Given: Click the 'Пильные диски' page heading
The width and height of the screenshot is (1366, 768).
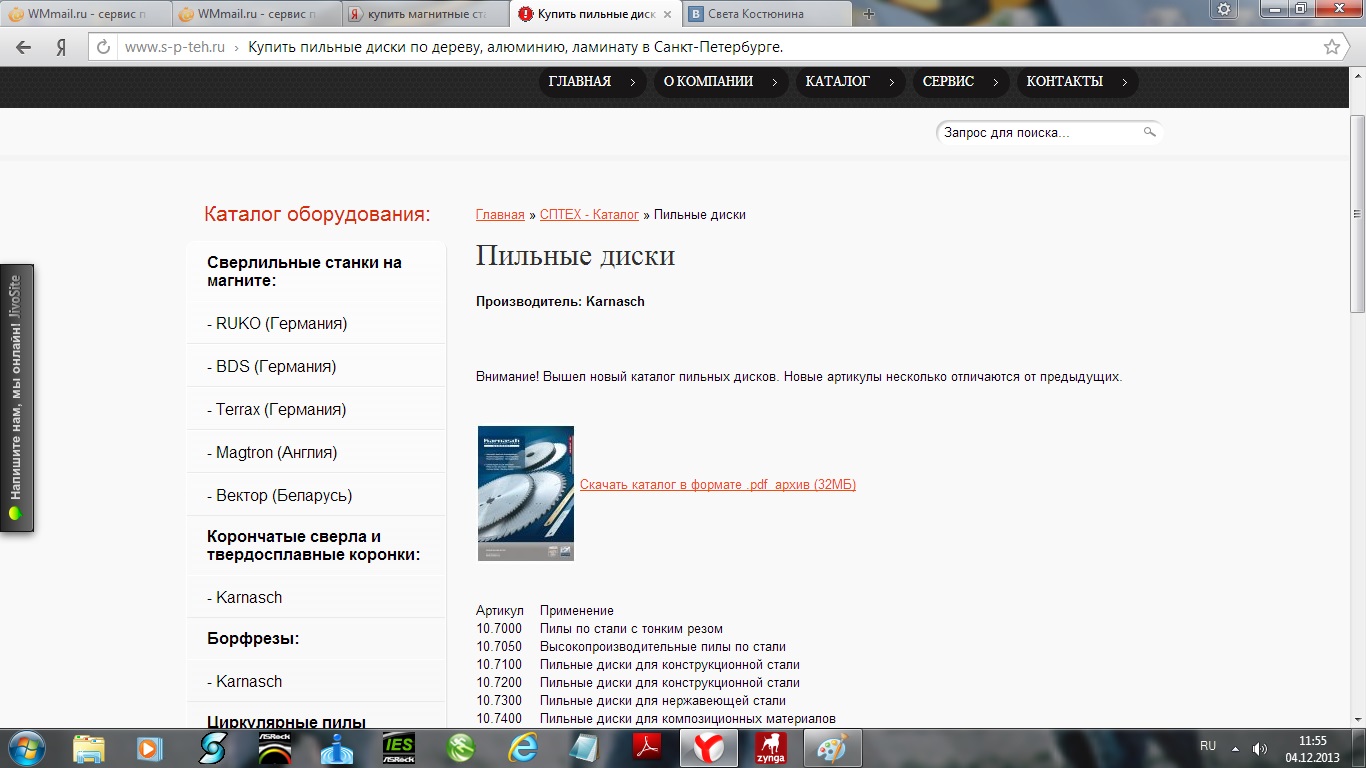Looking at the screenshot, I should tap(576, 256).
